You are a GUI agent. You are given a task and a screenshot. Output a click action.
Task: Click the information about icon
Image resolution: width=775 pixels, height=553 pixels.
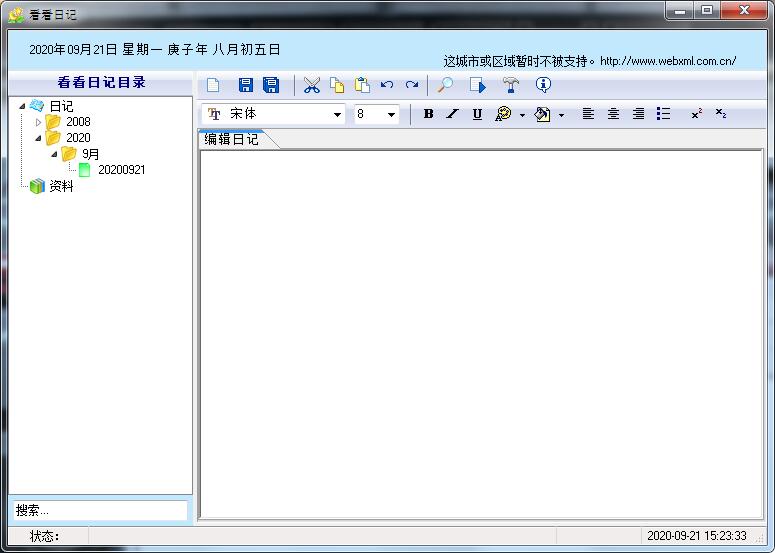coord(543,86)
